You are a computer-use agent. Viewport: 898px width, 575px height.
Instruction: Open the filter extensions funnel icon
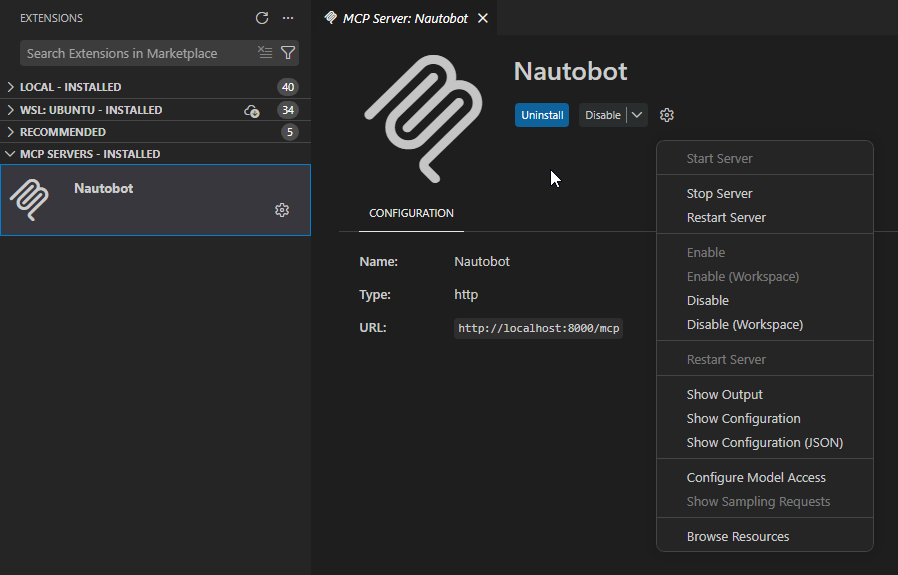click(288, 53)
